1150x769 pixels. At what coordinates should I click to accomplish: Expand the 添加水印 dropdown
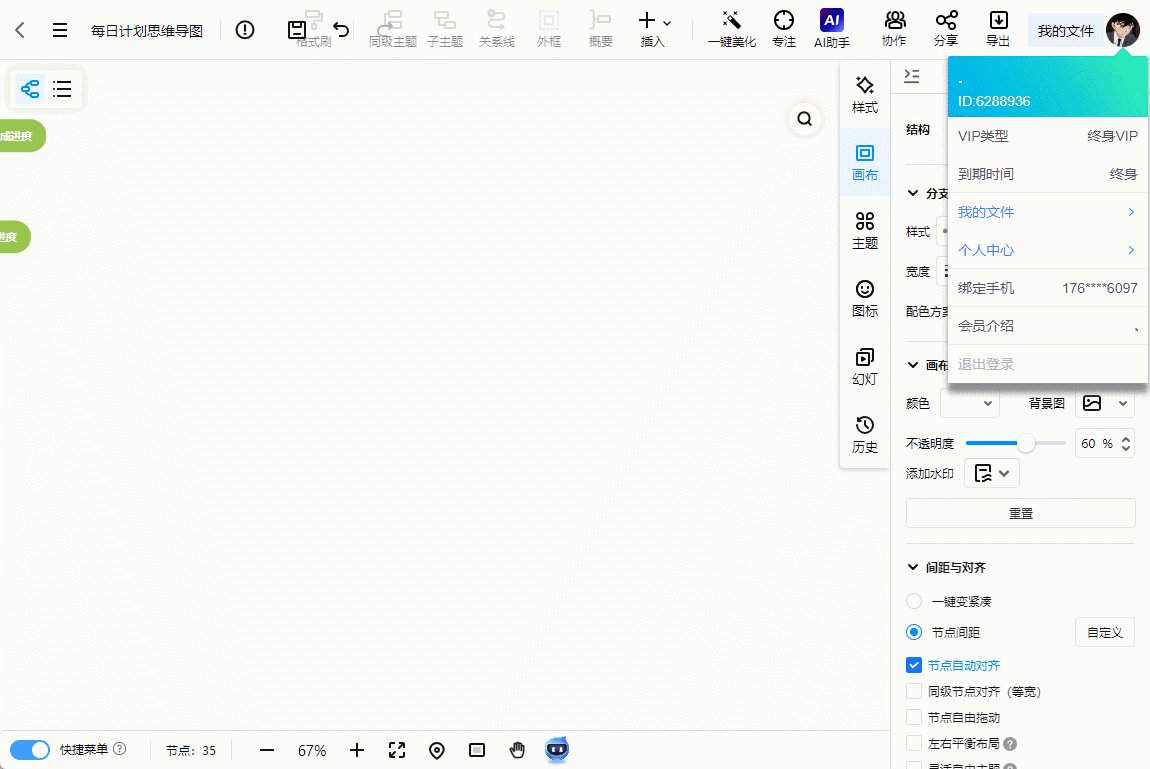[991, 473]
